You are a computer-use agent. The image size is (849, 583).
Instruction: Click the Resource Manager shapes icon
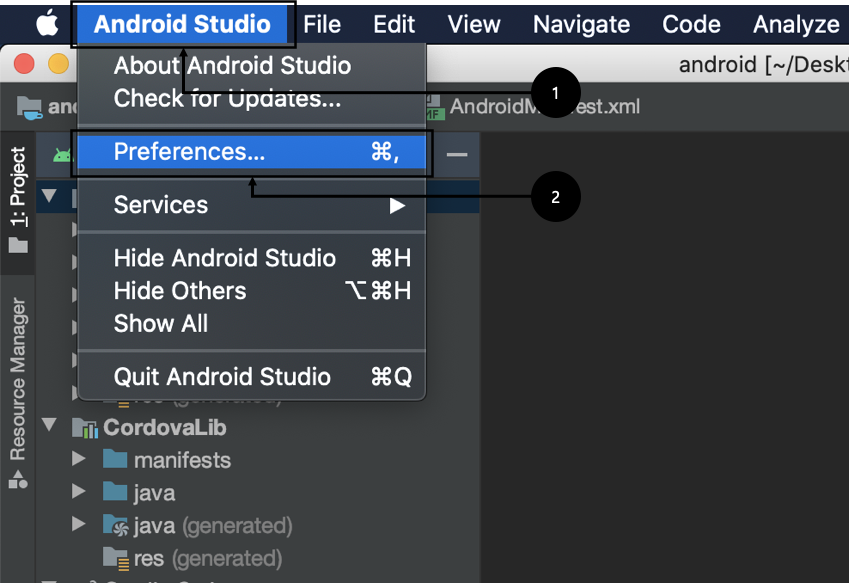[x=18, y=479]
